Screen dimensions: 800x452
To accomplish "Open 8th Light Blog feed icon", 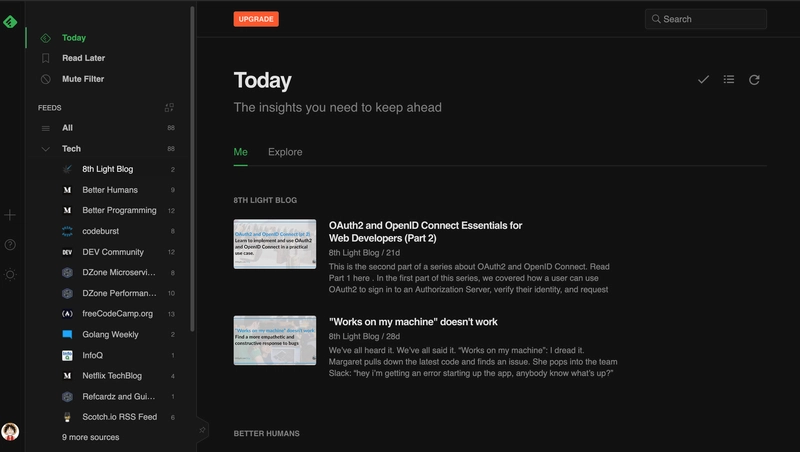I will pyautogui.click(x=67, y=169).
